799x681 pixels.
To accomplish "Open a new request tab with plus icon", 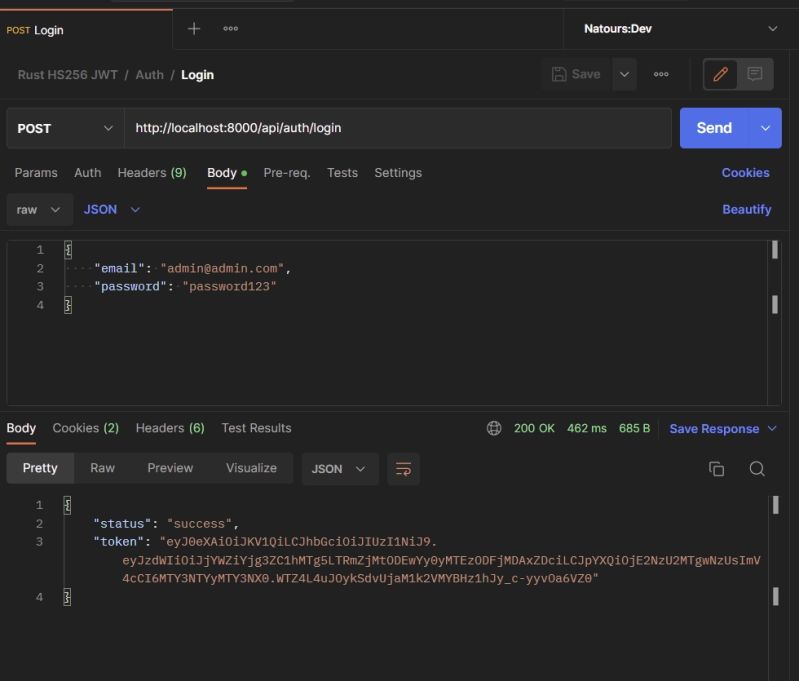I will coord(194,29).
